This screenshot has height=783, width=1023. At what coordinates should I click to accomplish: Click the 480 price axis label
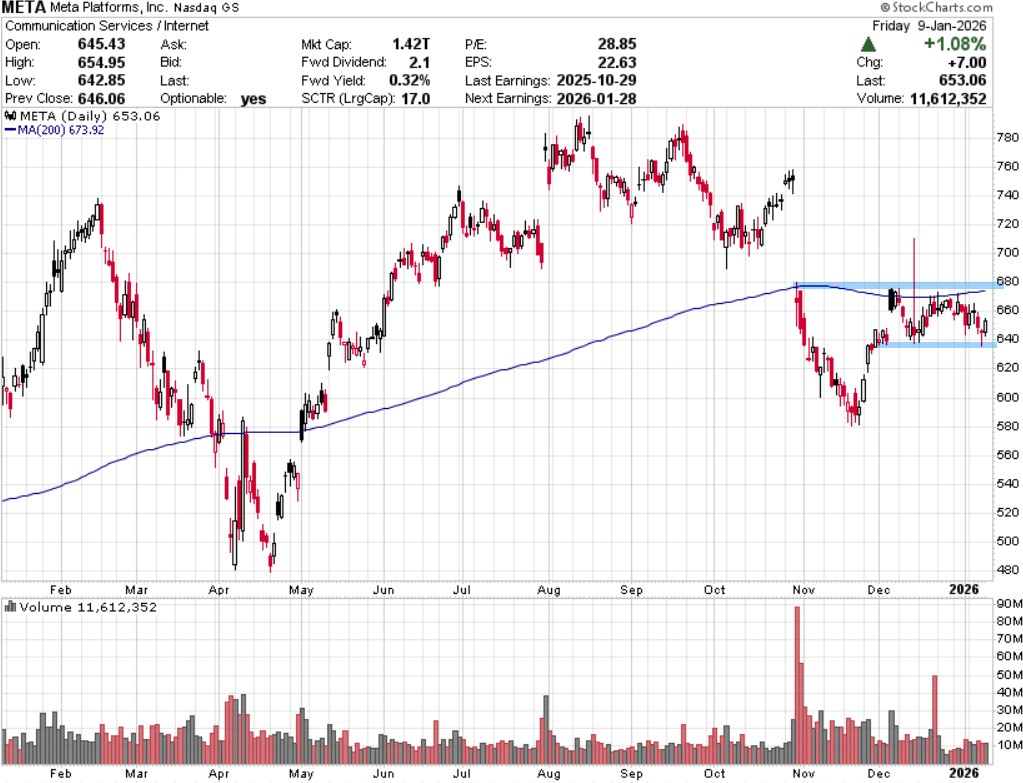[1007, 570]
